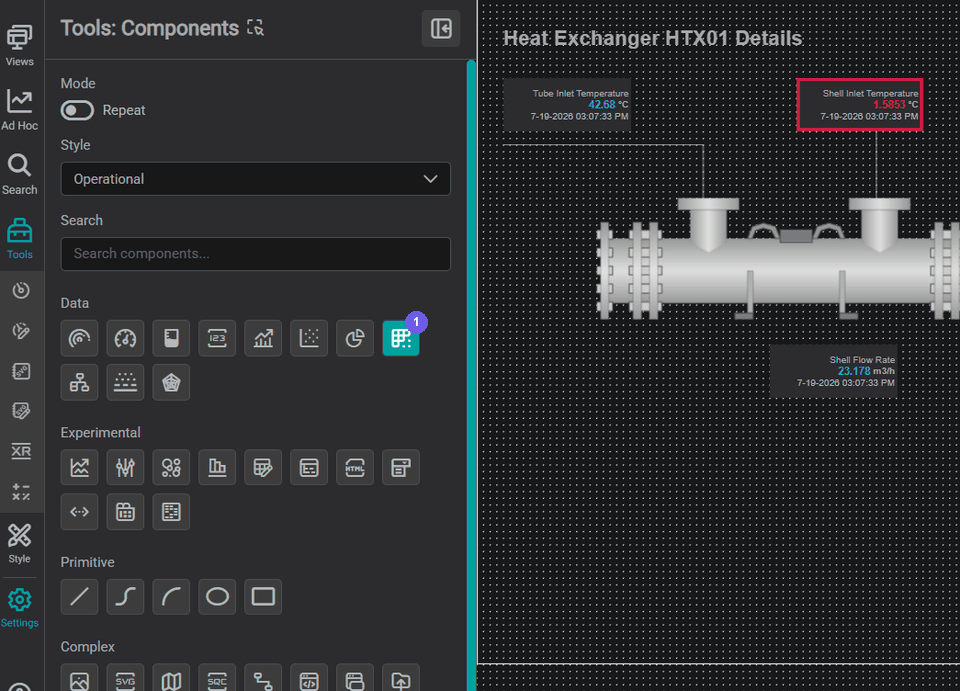Toggle the Repeat mode switch

pos(77,110)
